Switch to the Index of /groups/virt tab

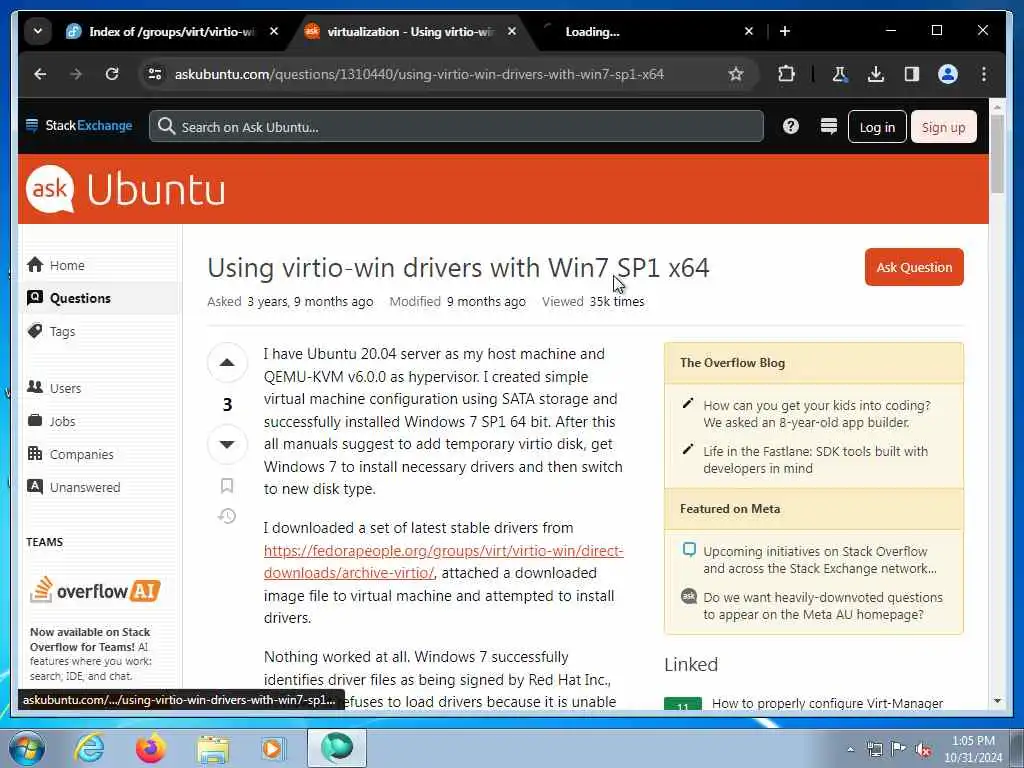(173, 31)
